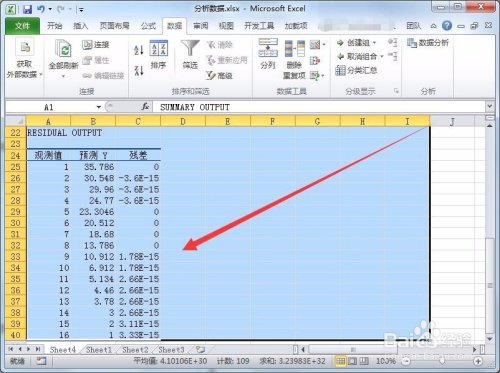Go to last sheet navigation arrow
Viewport: 500px width, 373px height.
(x=38, y=349)
